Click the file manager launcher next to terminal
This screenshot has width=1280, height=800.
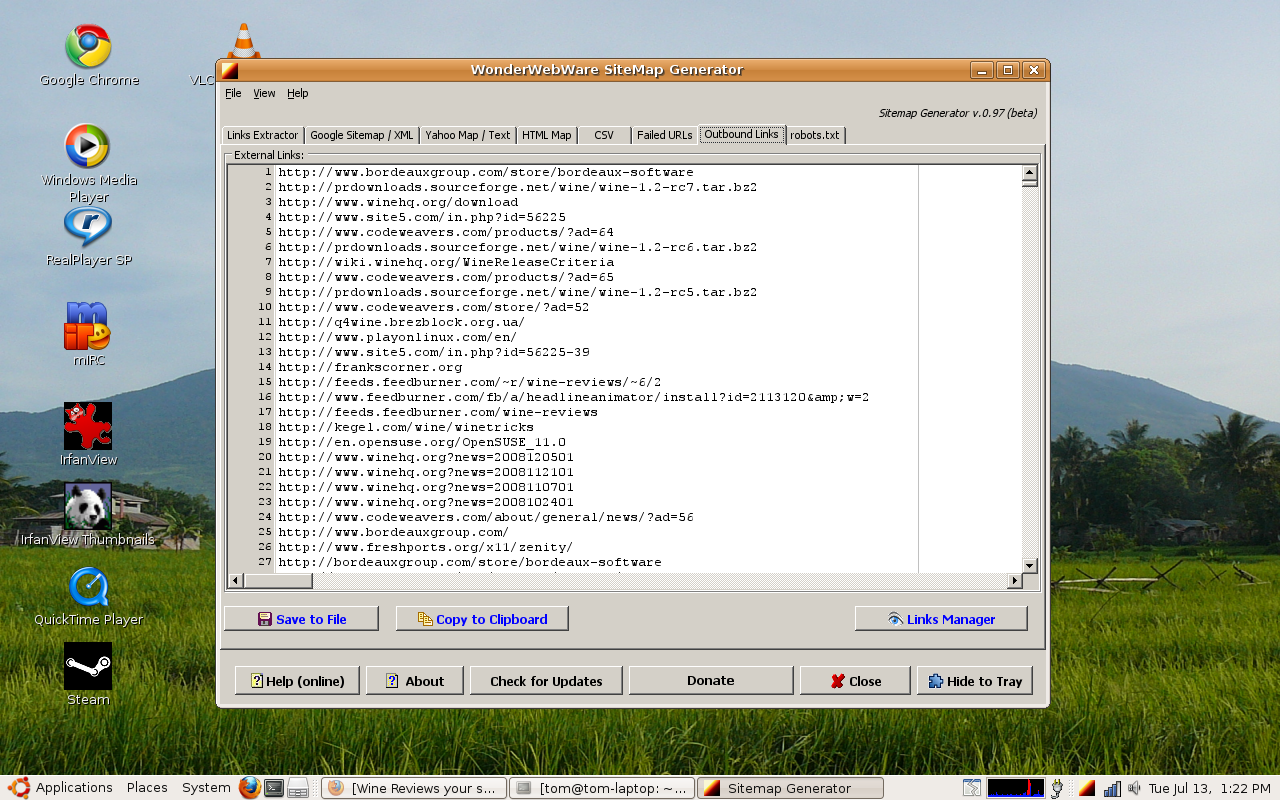(298, 788)
